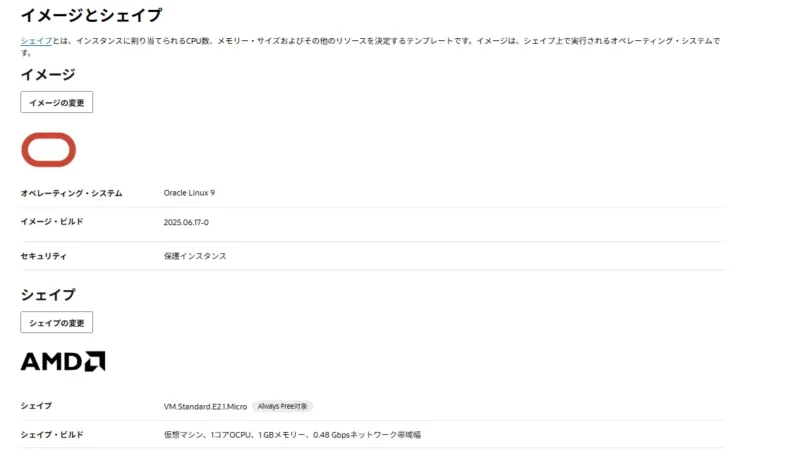Image resolution: width=800 pixels, height=456 pixels.
Task: Click the セキュリティ label
Action: pos(43,256)
